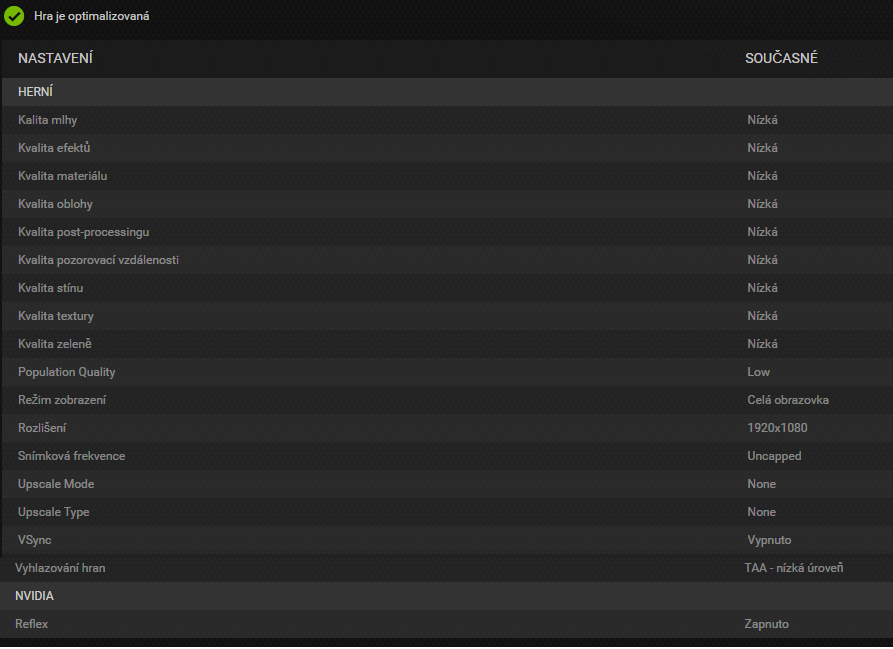
Task: Click the Vypnuto value for VSync
Action: [768, 540]
